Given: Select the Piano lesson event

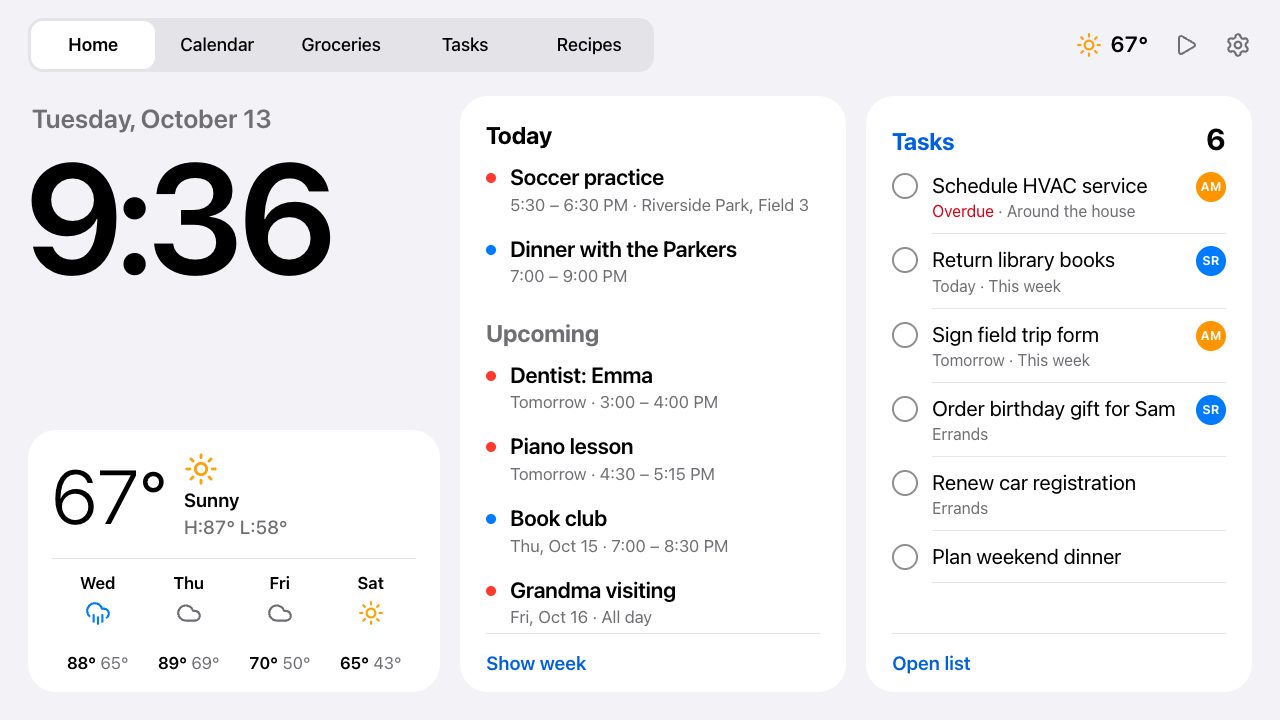Looking at the screenshot, I should point(652,460).
